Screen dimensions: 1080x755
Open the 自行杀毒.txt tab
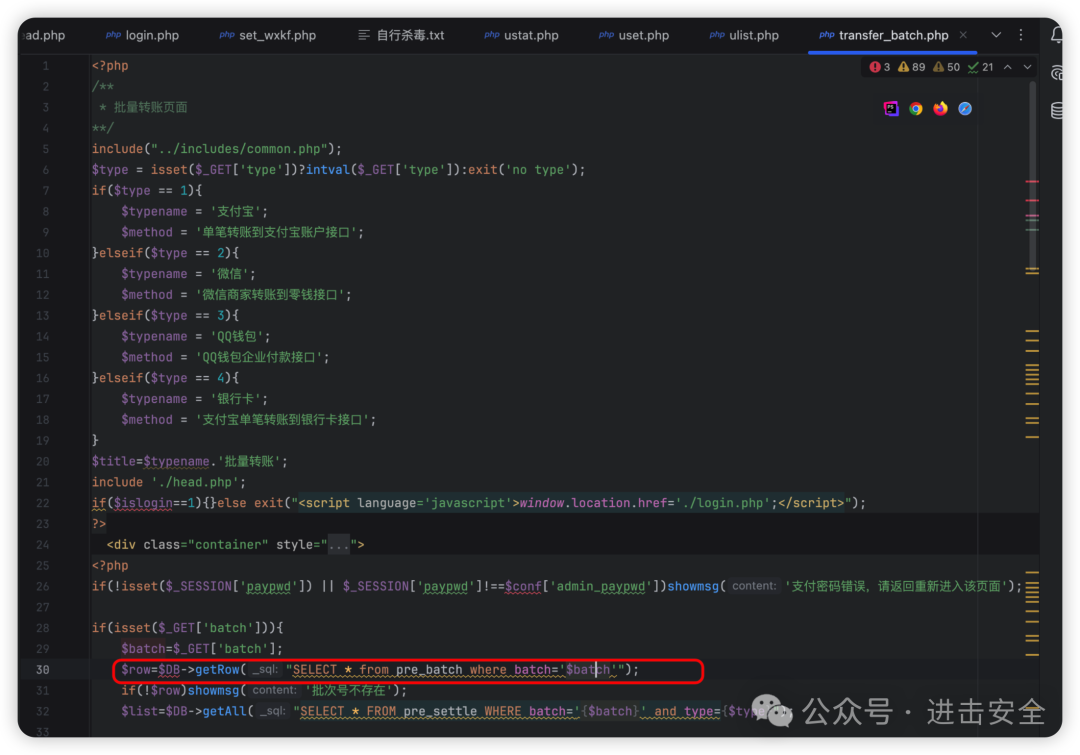tap(401, 35)
